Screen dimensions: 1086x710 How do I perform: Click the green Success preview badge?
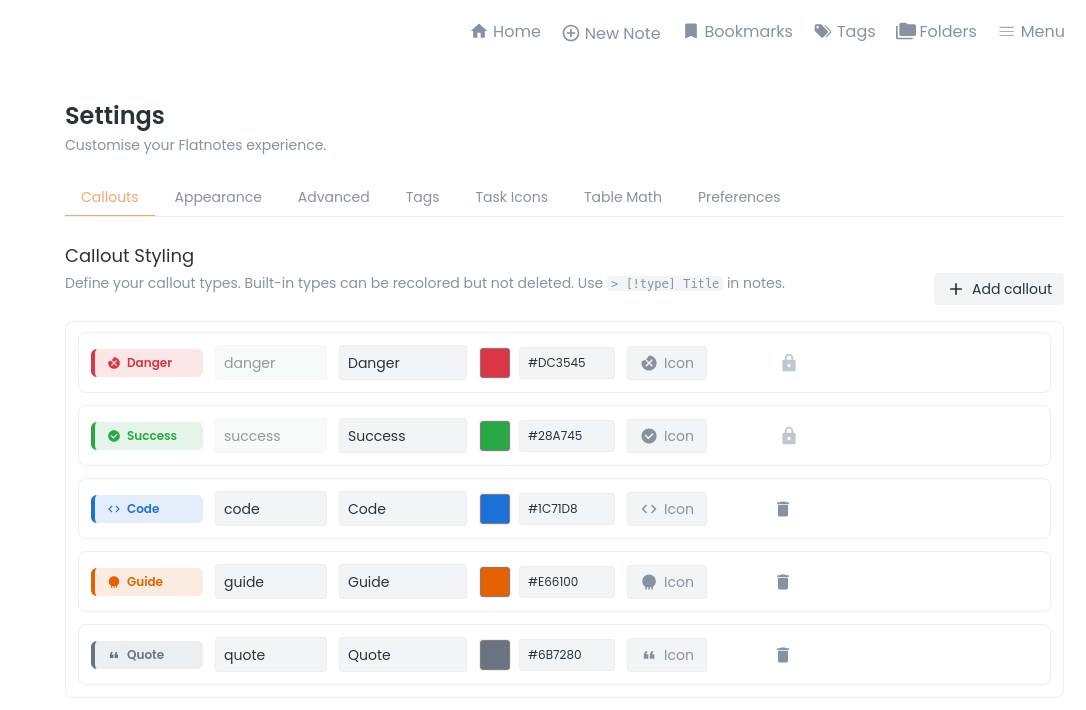click(x=147, y=436)
